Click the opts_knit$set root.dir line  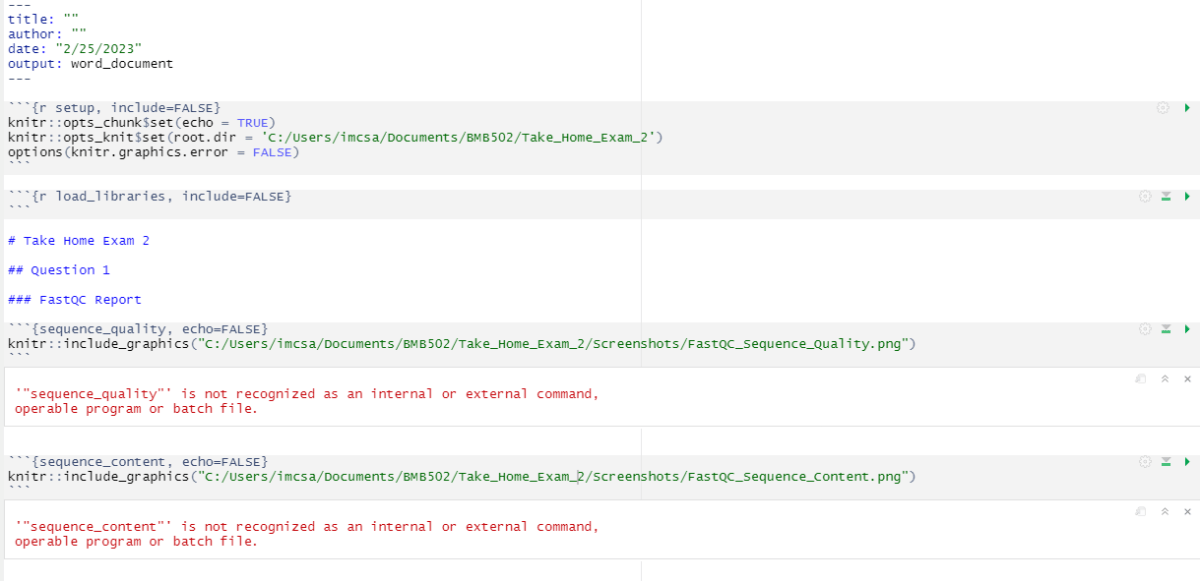click(336, 138)
